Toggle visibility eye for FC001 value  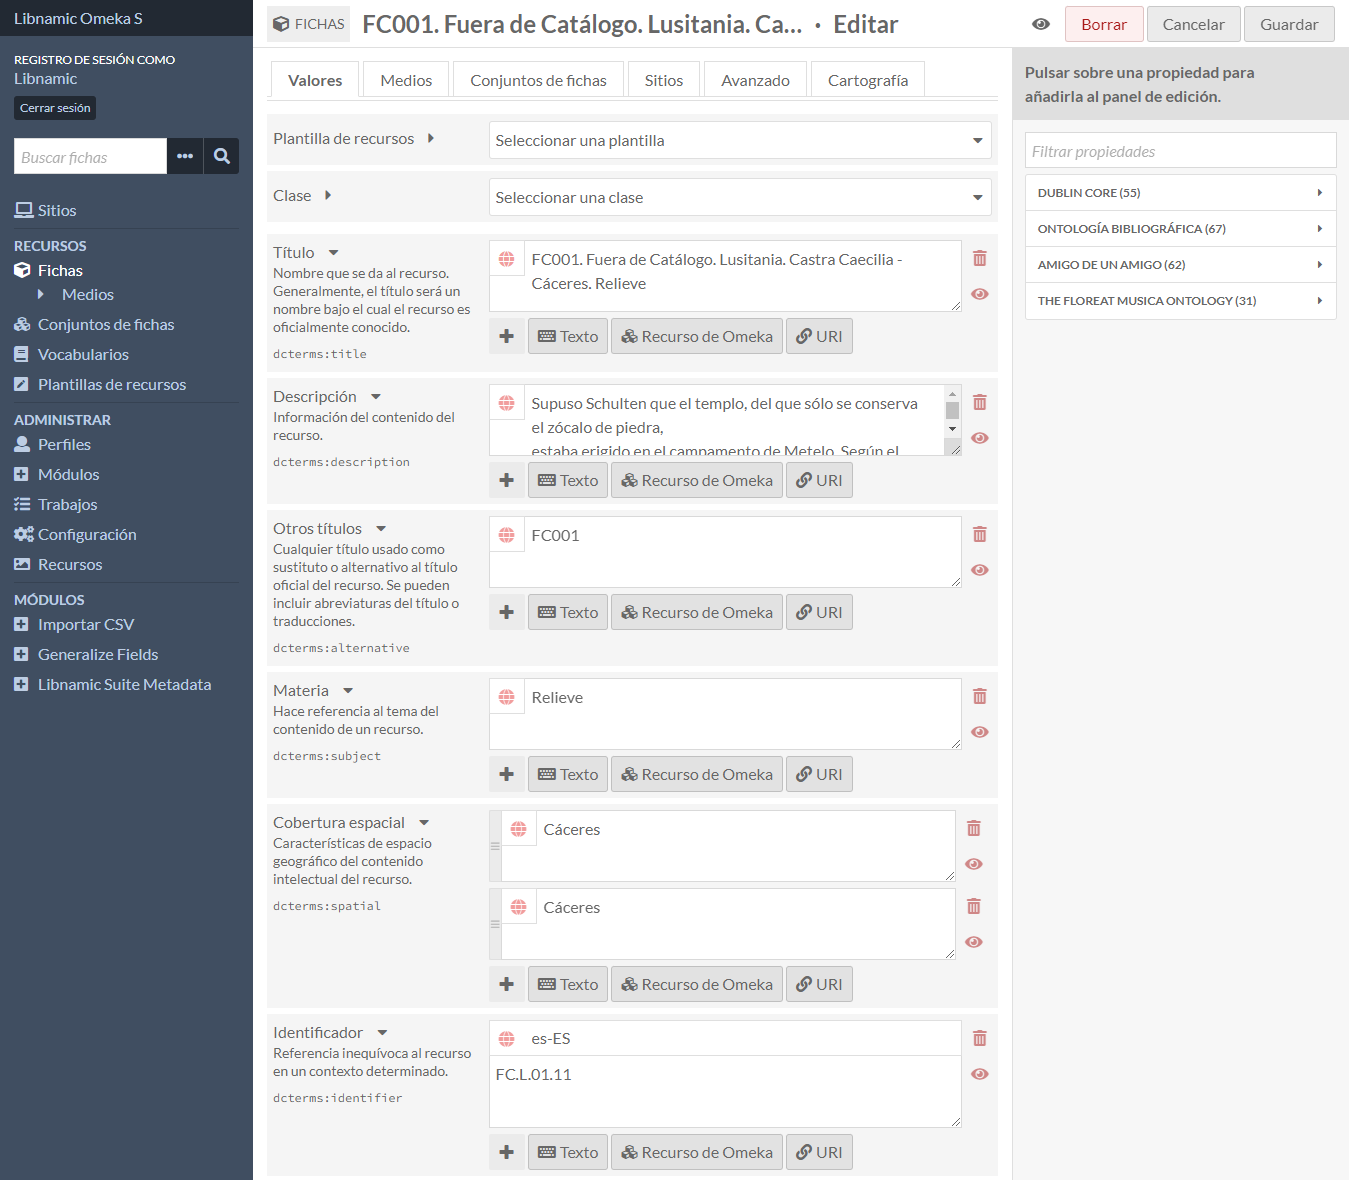tap(980, 570)
